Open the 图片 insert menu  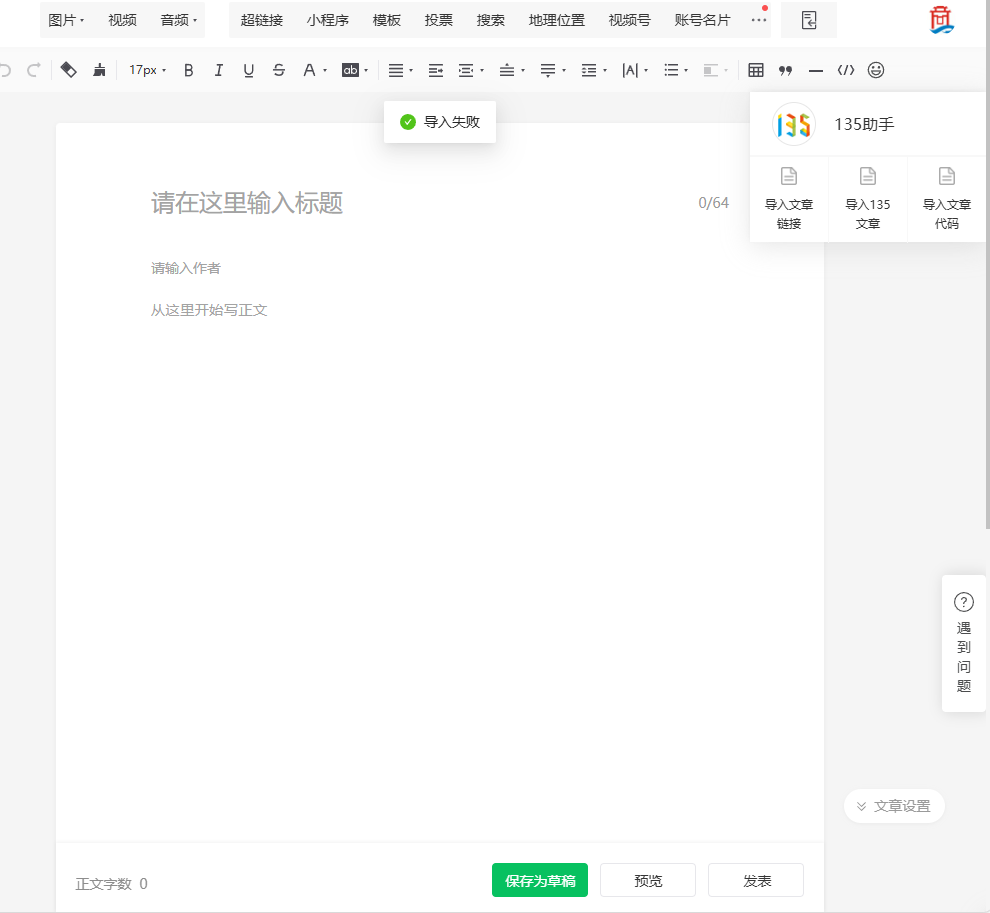pyautogui.click(x=66, y=20)
